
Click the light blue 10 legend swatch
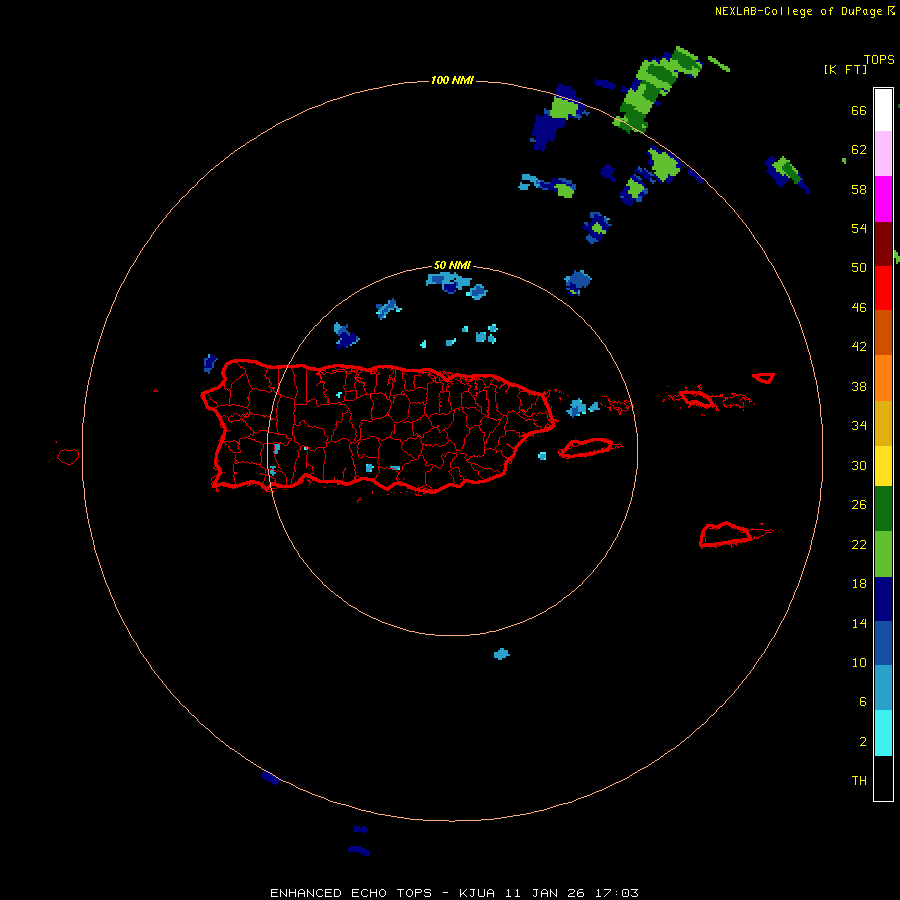point(883,688)
